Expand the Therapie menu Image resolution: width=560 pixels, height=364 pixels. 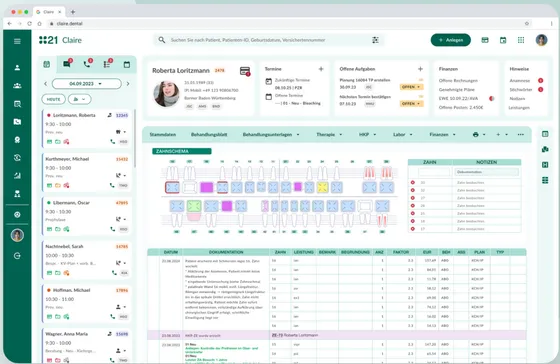[x=329, y=135]
